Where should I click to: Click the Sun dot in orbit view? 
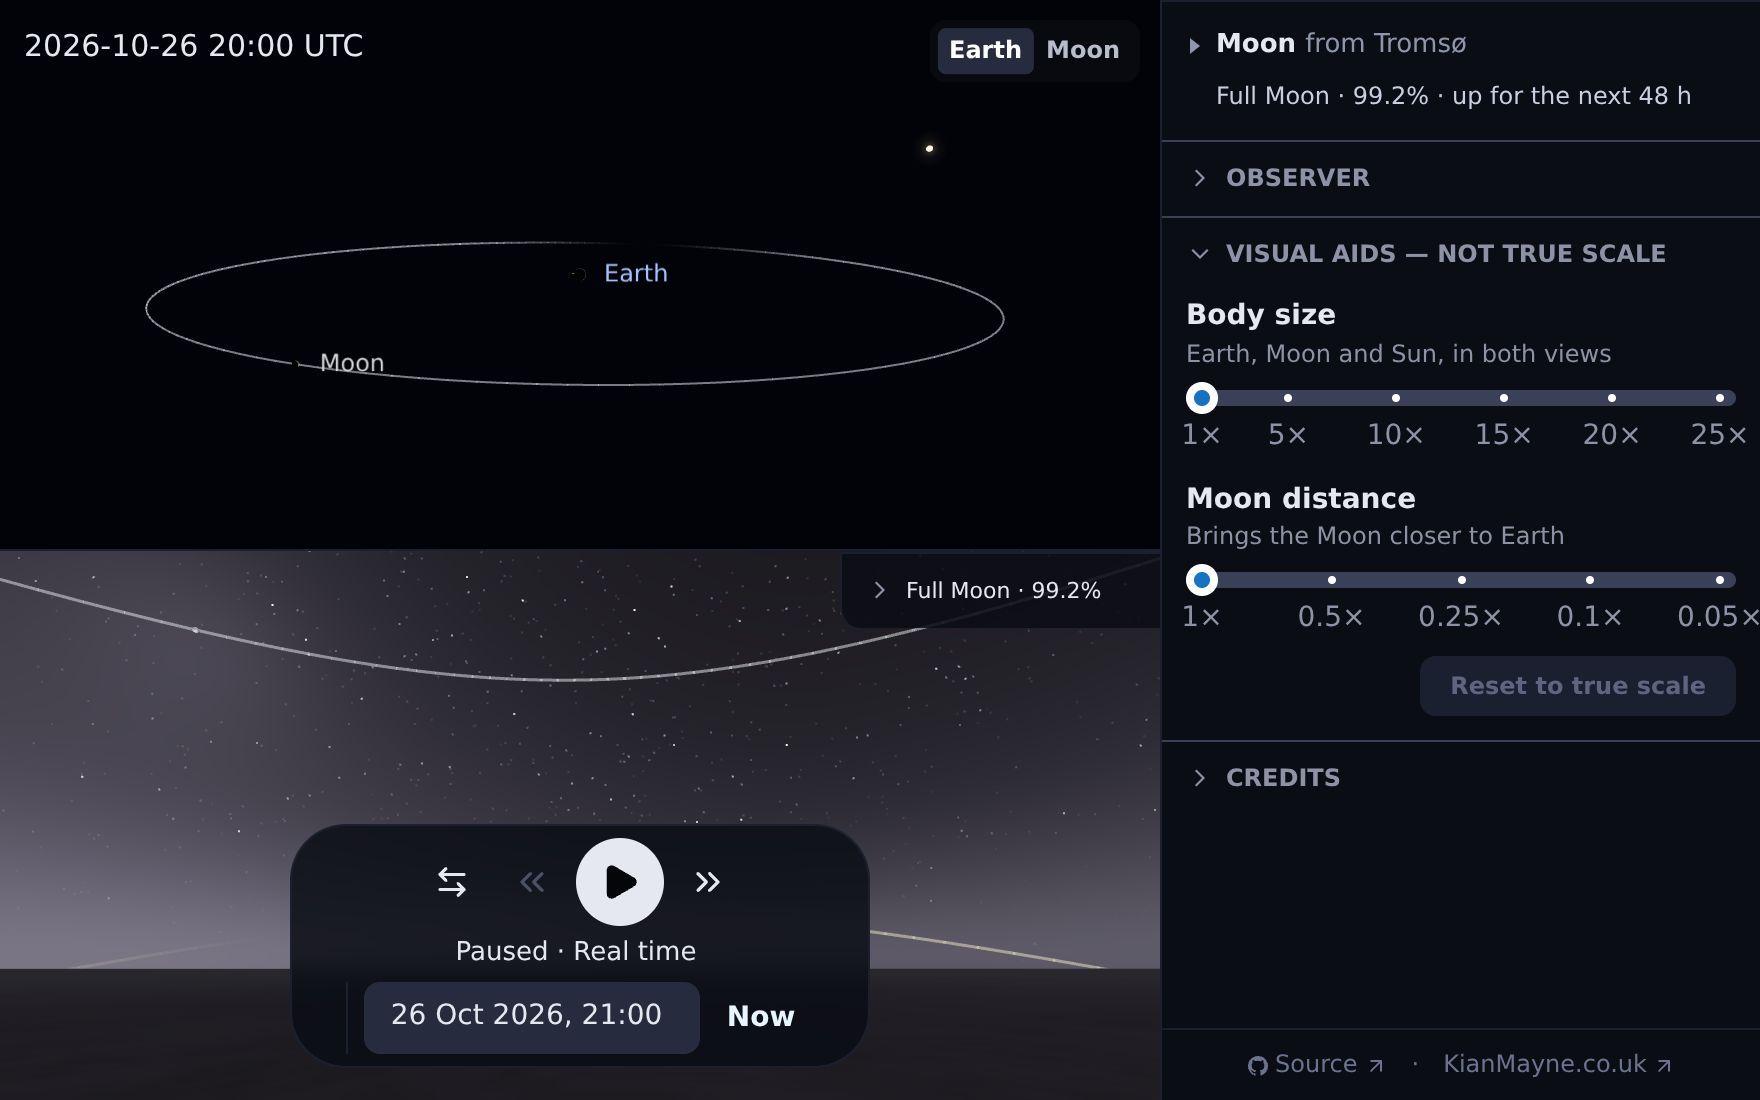[929, 149]
